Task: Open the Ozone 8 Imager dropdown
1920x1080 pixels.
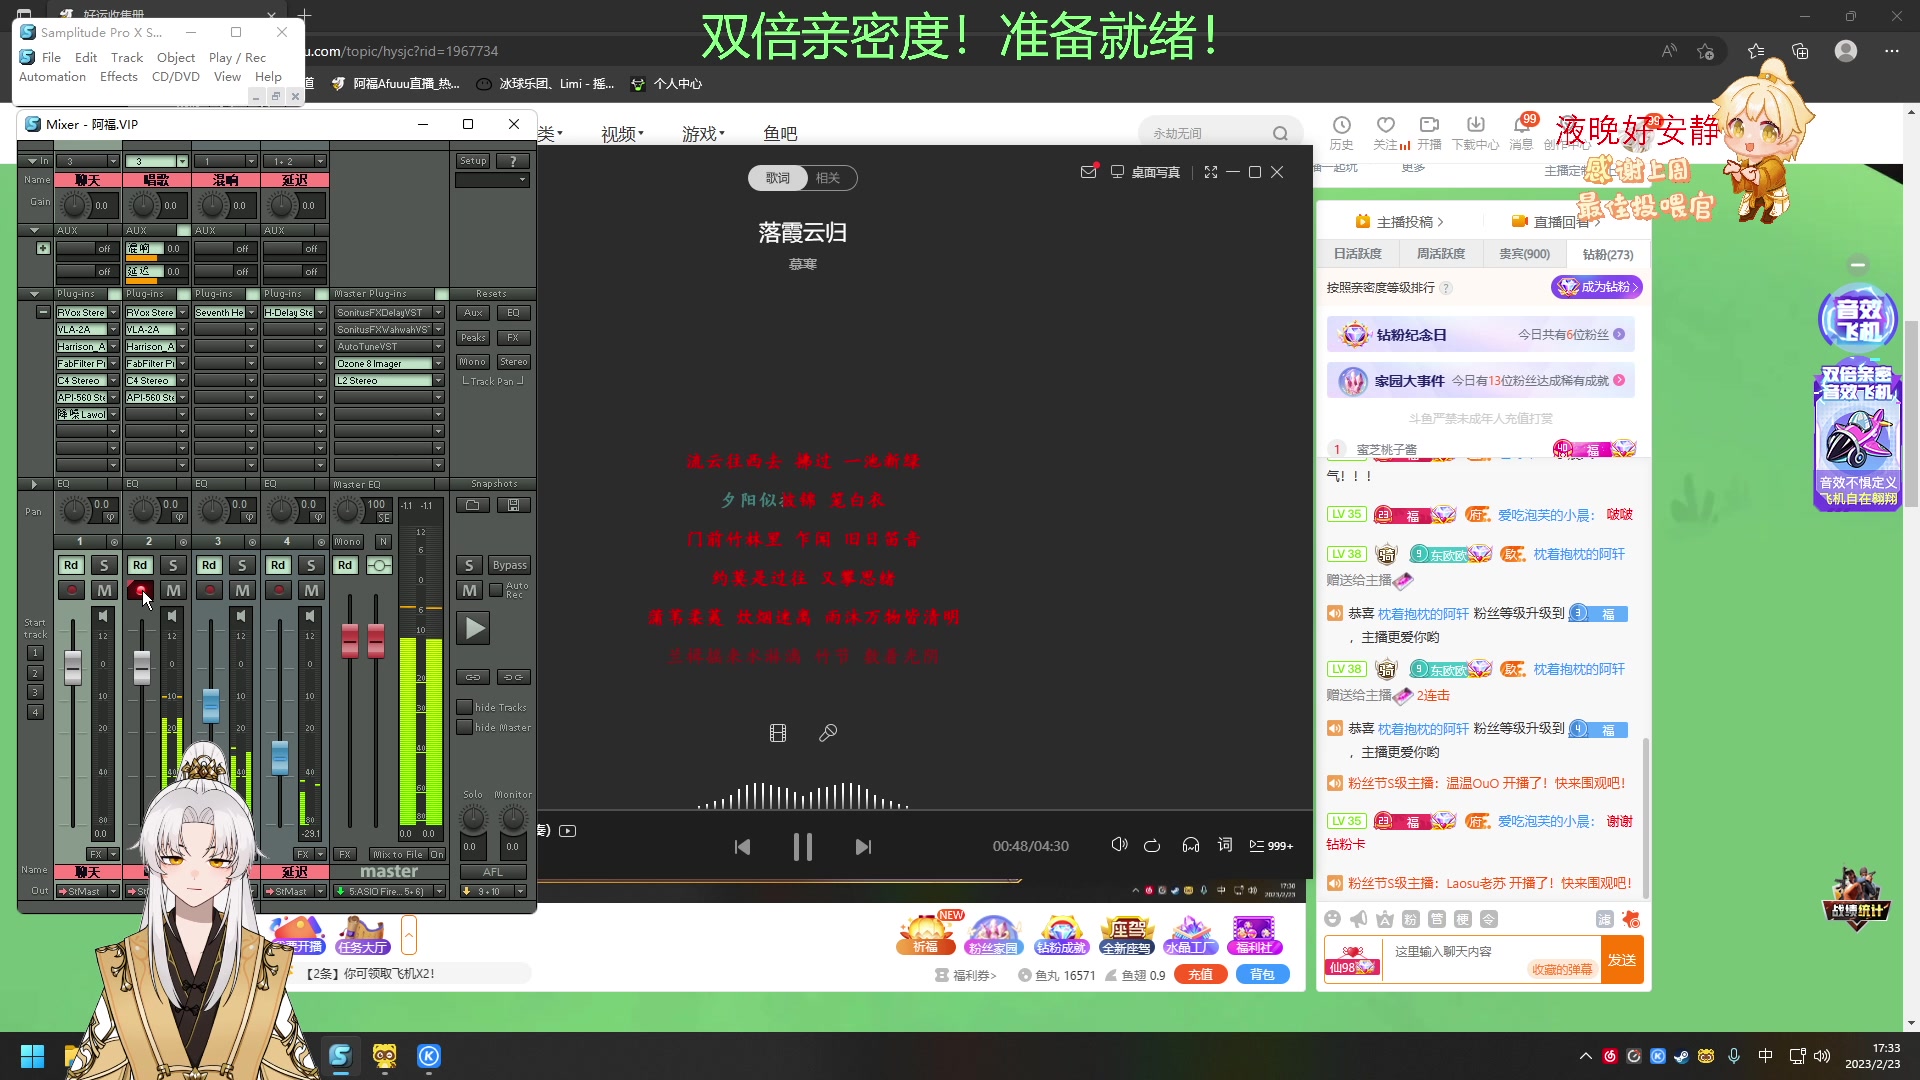Action: point(438,363)
